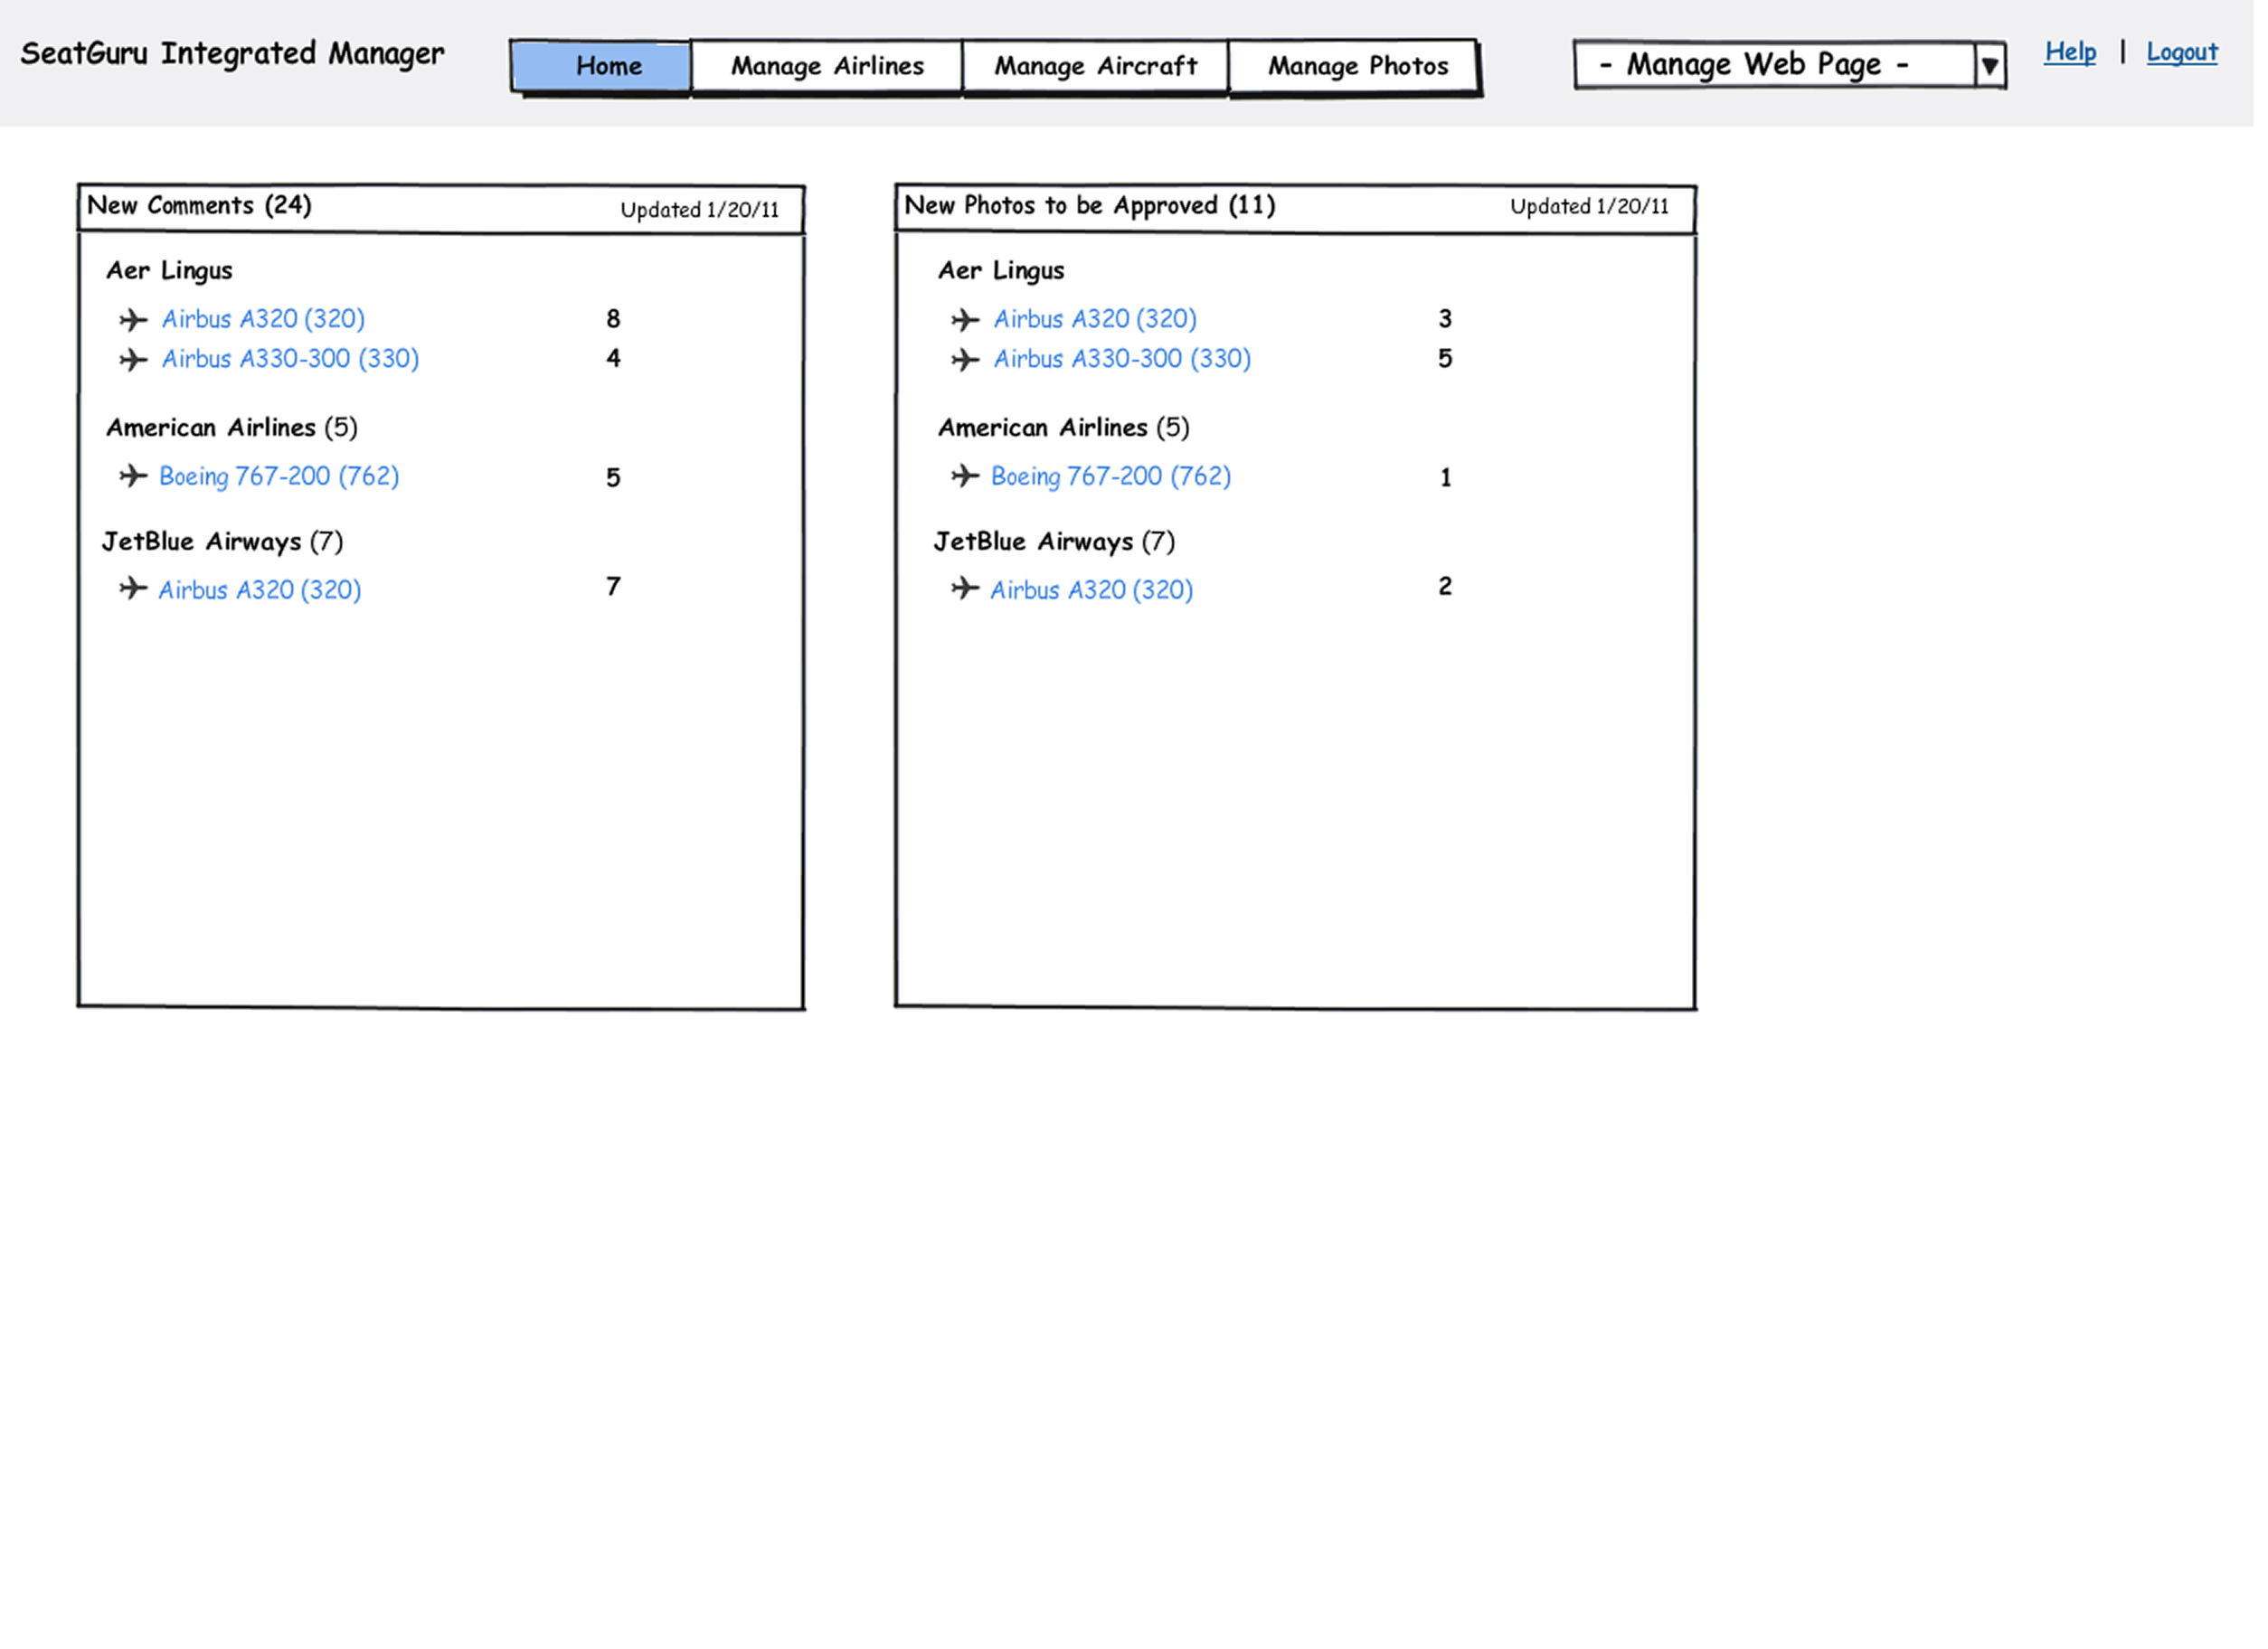This screenshot has height=1649, width=2268.
Task: Click airplane icon beside Boeing 767-200 in New Photos
Action: [968, 478]
